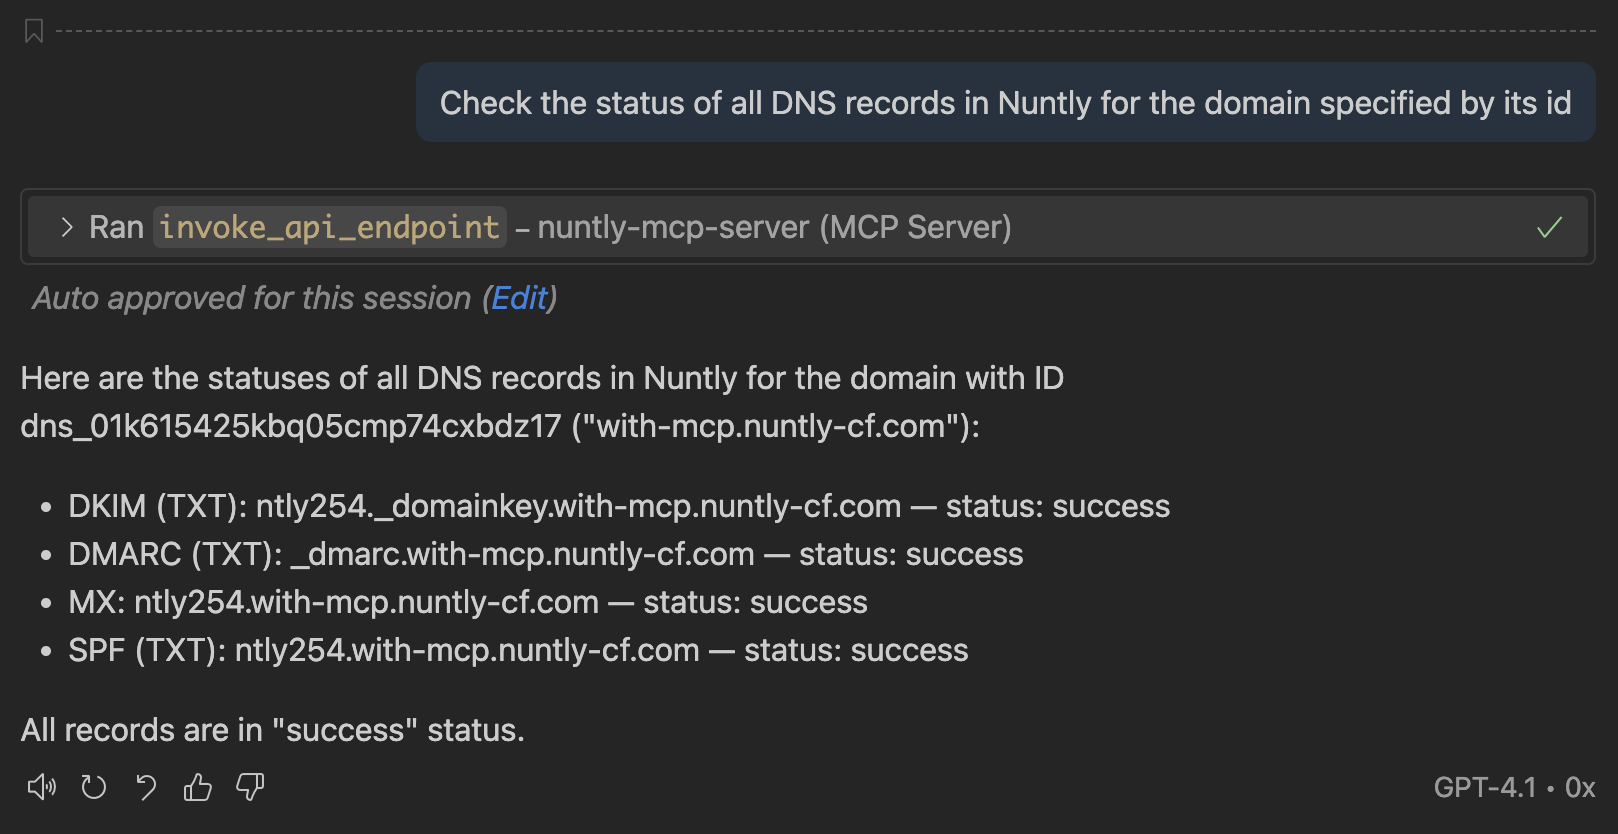The height and width of the screenshot is (834, 1618).
Task: Click the green checkmark on tool call
Action: 1549,228
